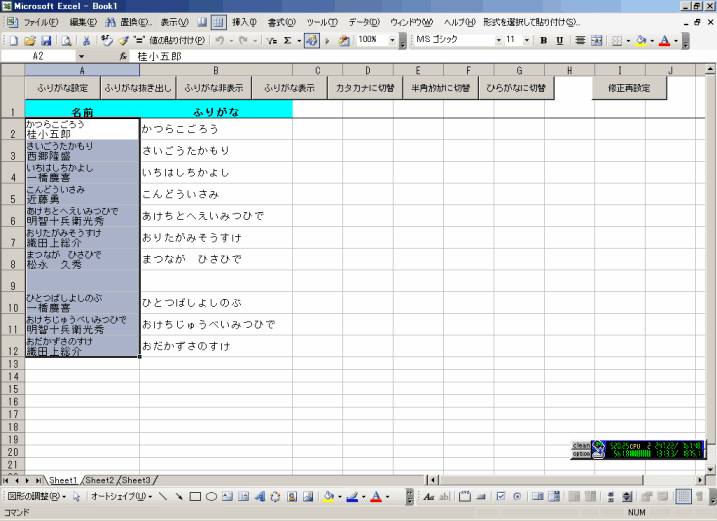717x521 pixels.
Task: Click the AutoSum sigma icon
Action: point(287,41)
